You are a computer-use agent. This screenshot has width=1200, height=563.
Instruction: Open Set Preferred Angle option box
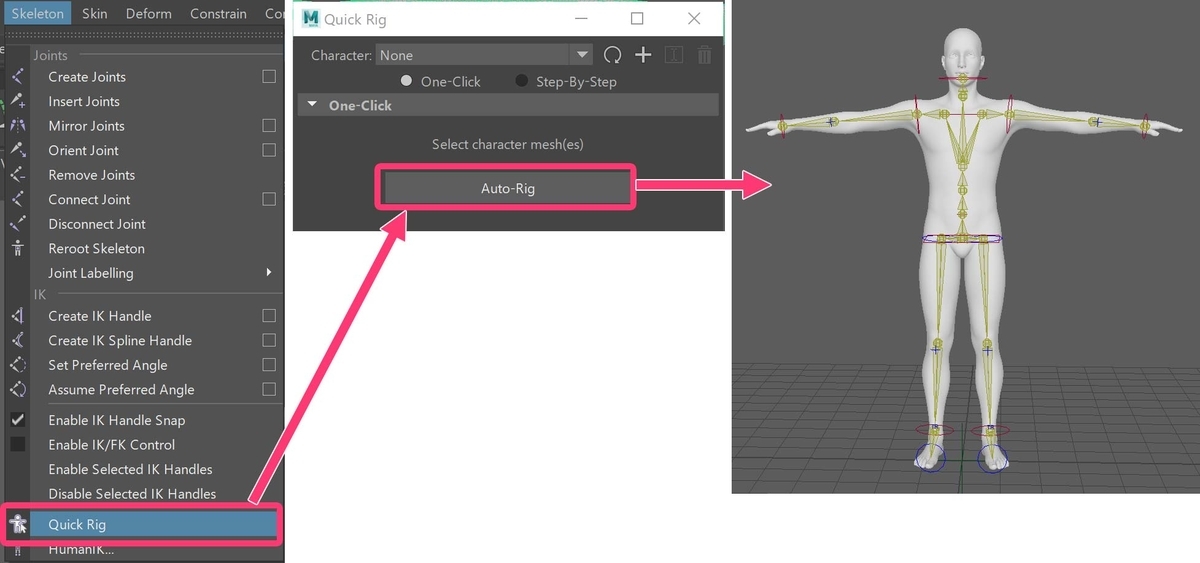pos(269,365)
